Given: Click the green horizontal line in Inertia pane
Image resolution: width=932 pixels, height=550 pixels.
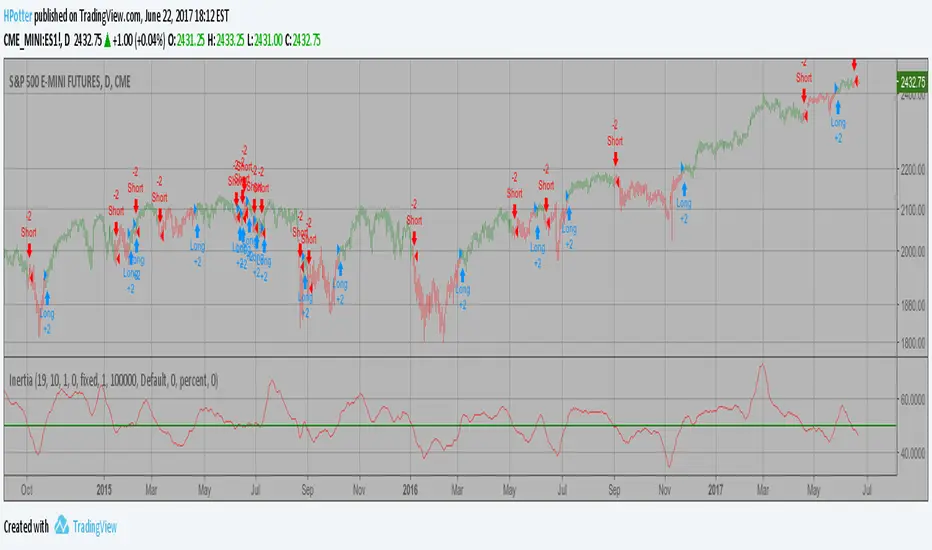Looking at the screenshot, I should click(x=450, y=425).
